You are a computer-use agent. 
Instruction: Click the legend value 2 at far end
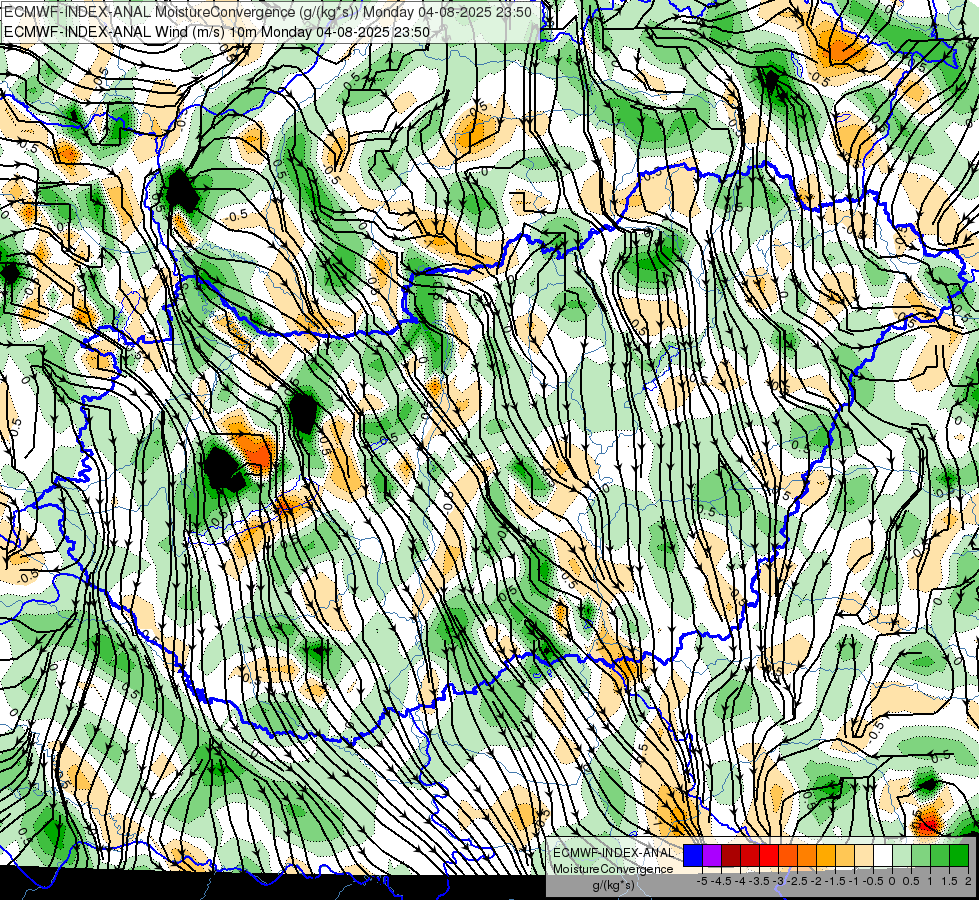point(968,881)
